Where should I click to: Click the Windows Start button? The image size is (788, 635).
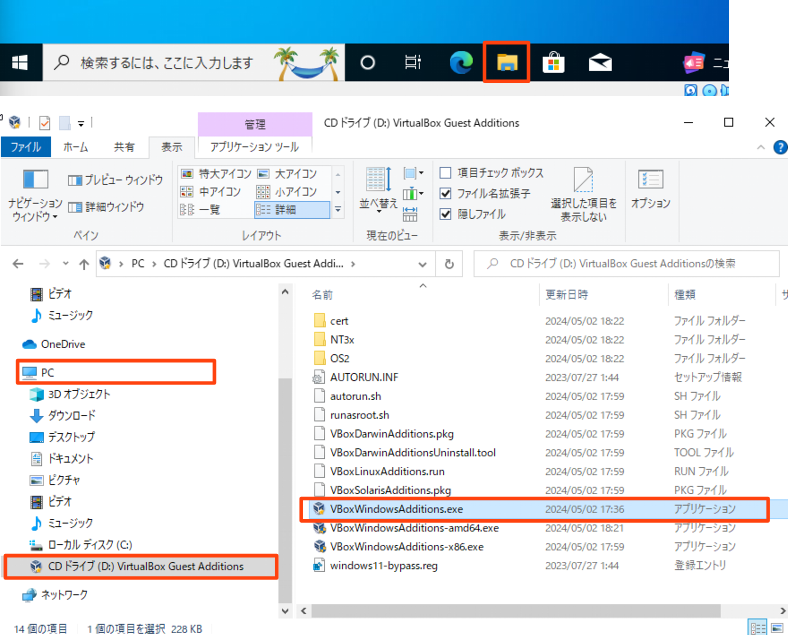point(20,63)
